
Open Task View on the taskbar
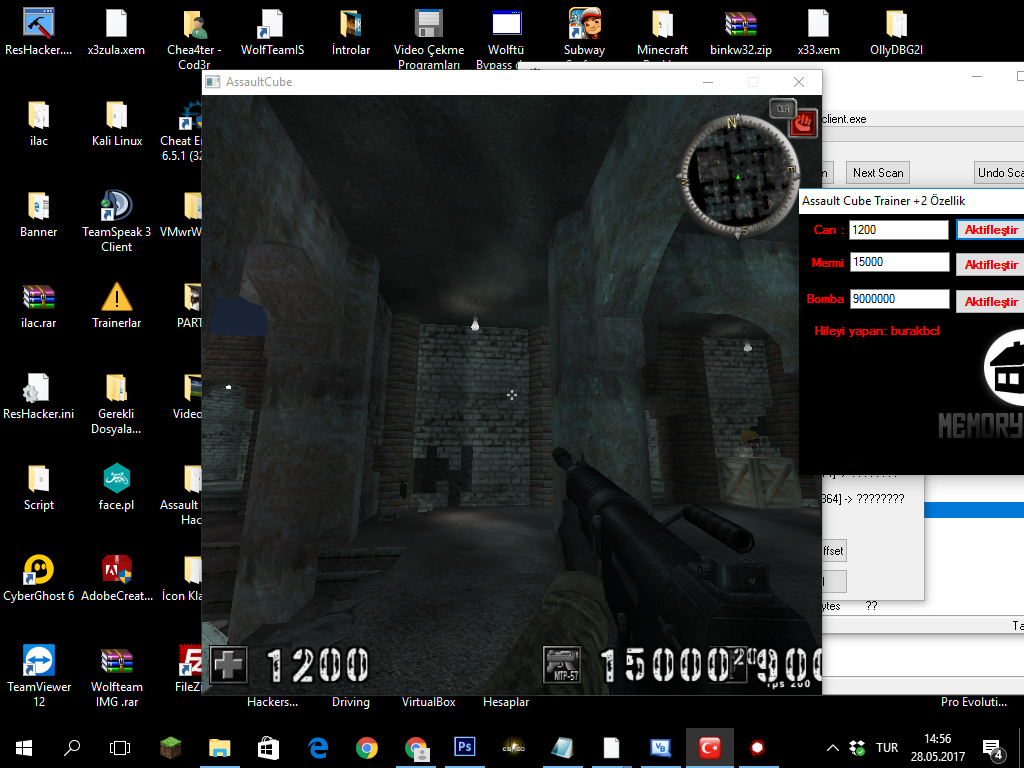(x=120, y=748)
